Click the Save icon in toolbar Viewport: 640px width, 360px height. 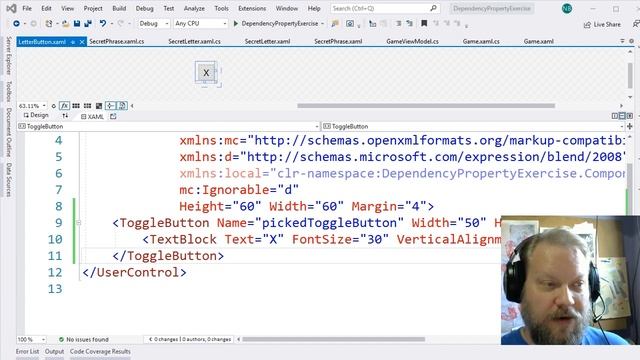coord(77,24)
